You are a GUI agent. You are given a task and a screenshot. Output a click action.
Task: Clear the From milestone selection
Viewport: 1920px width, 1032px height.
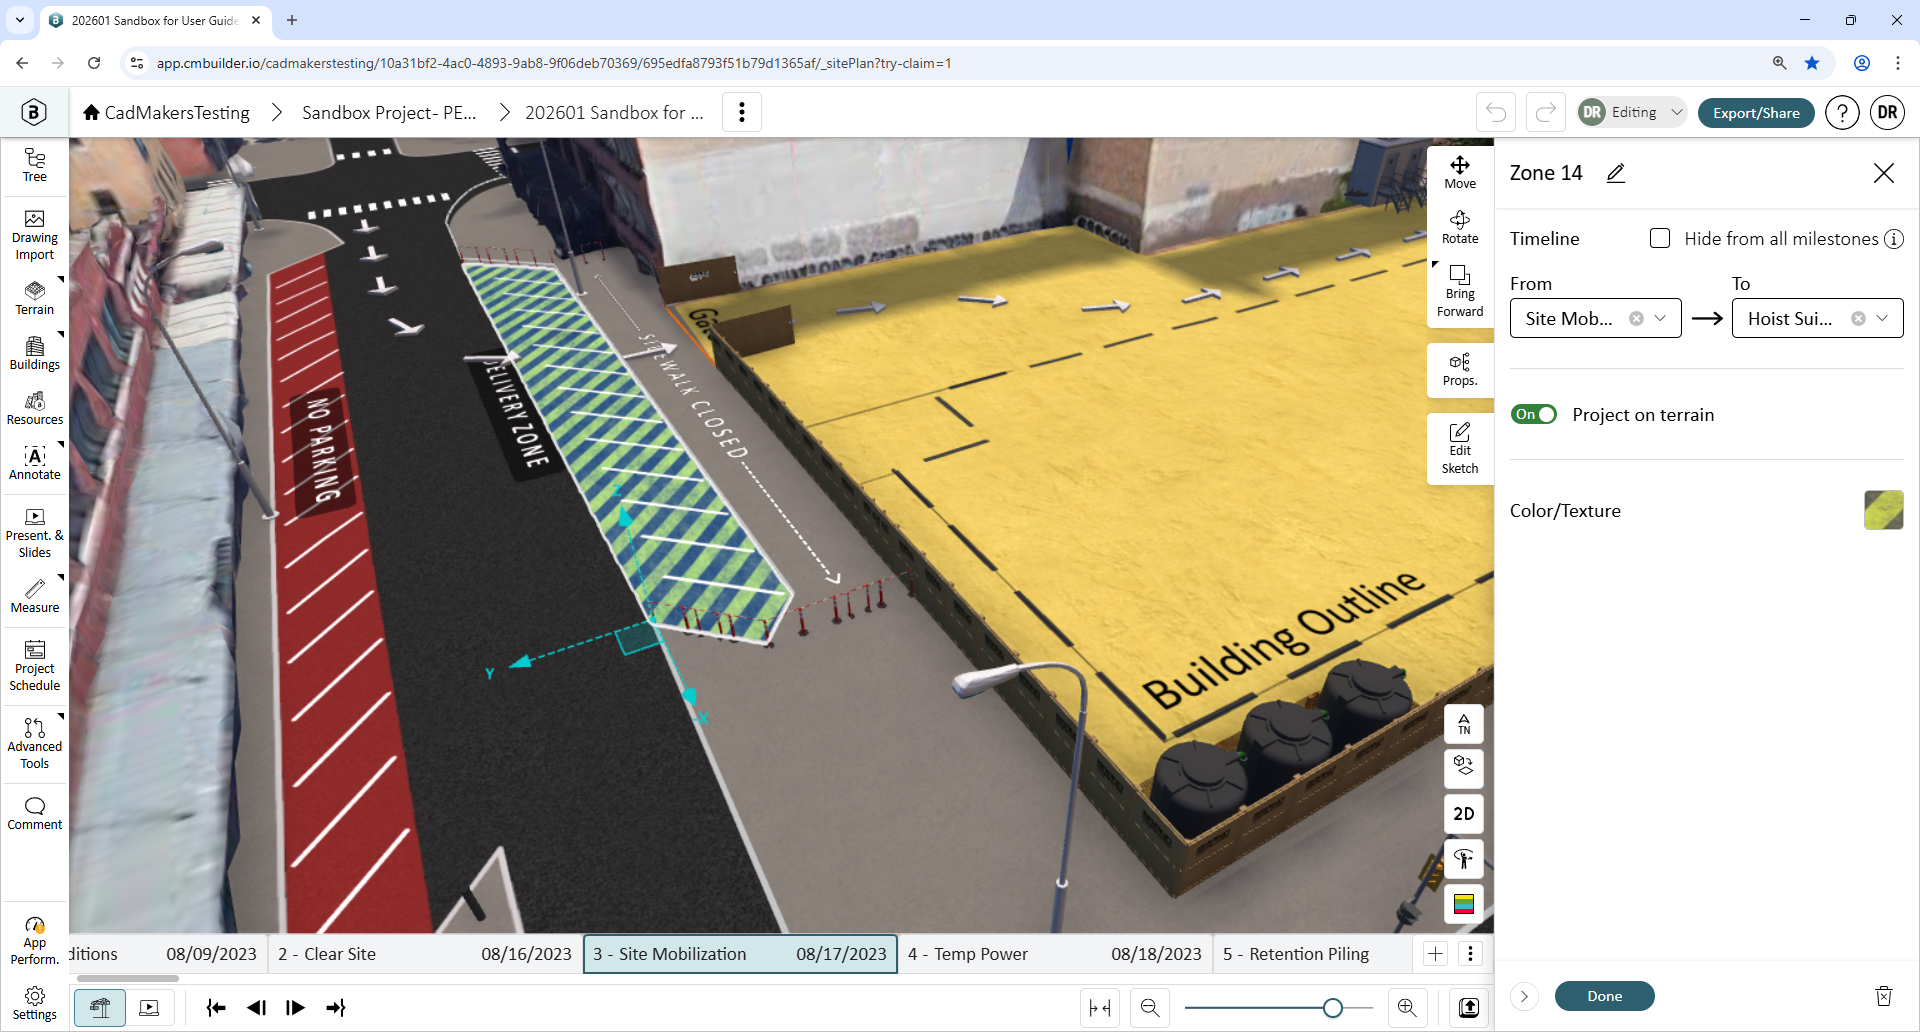(1636, 318)
